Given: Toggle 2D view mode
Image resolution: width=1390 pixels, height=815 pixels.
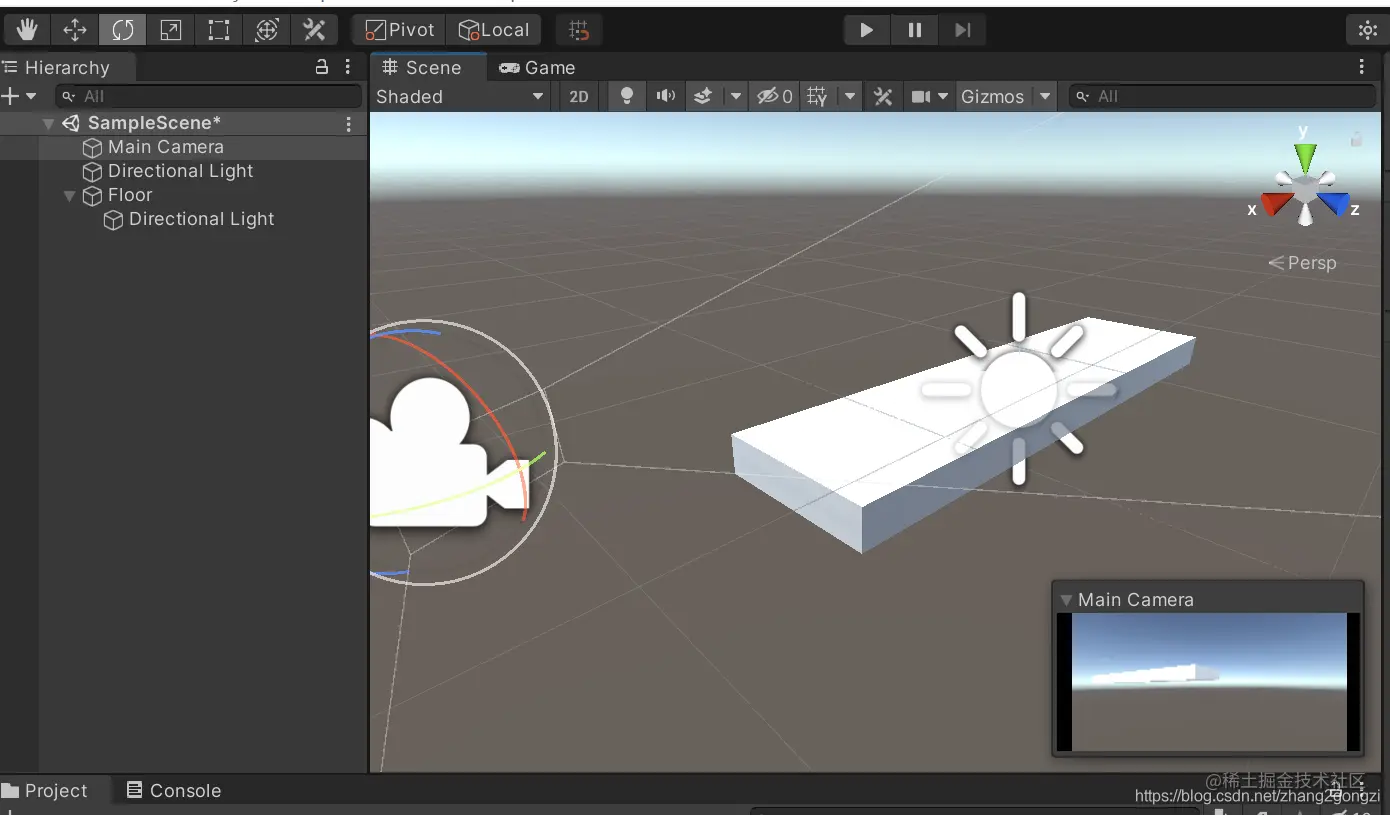Looking at the screenshot, I should 579,96.
